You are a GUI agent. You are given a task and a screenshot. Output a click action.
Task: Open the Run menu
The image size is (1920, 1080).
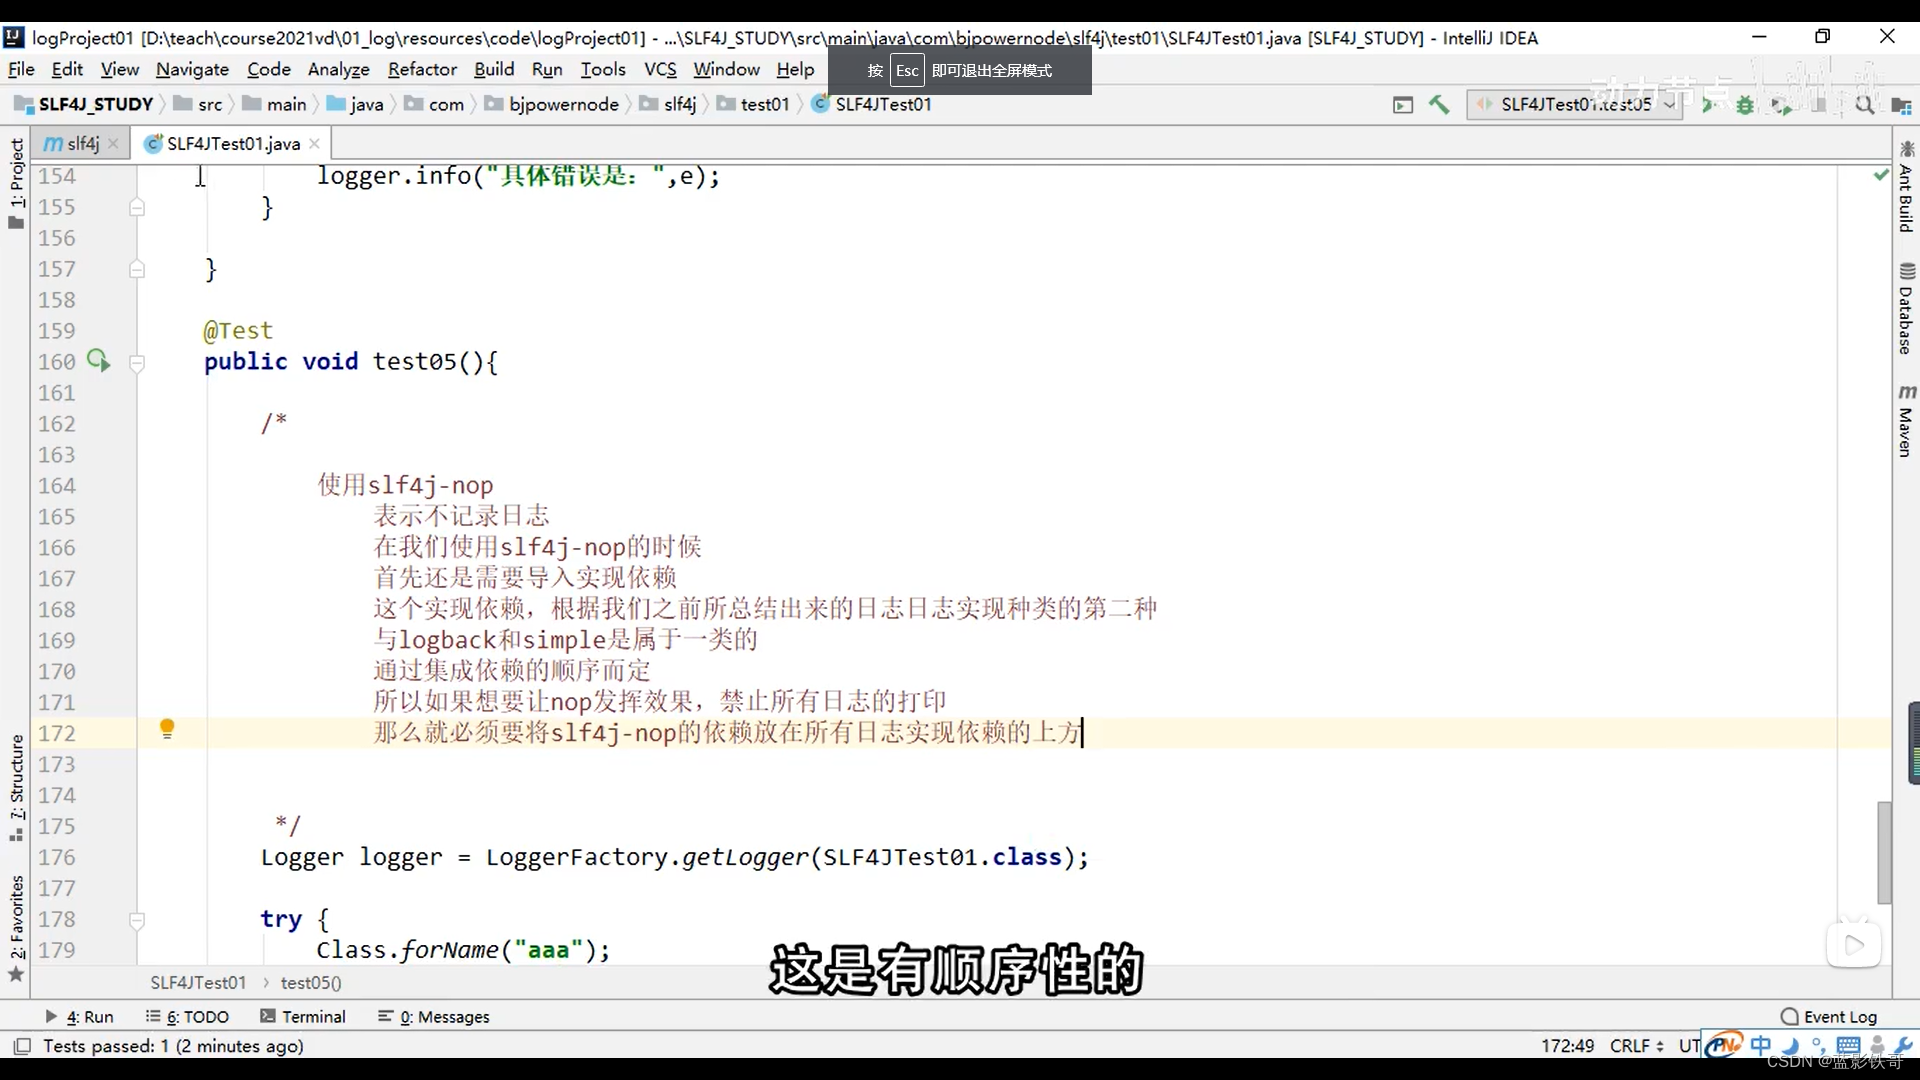547,69
